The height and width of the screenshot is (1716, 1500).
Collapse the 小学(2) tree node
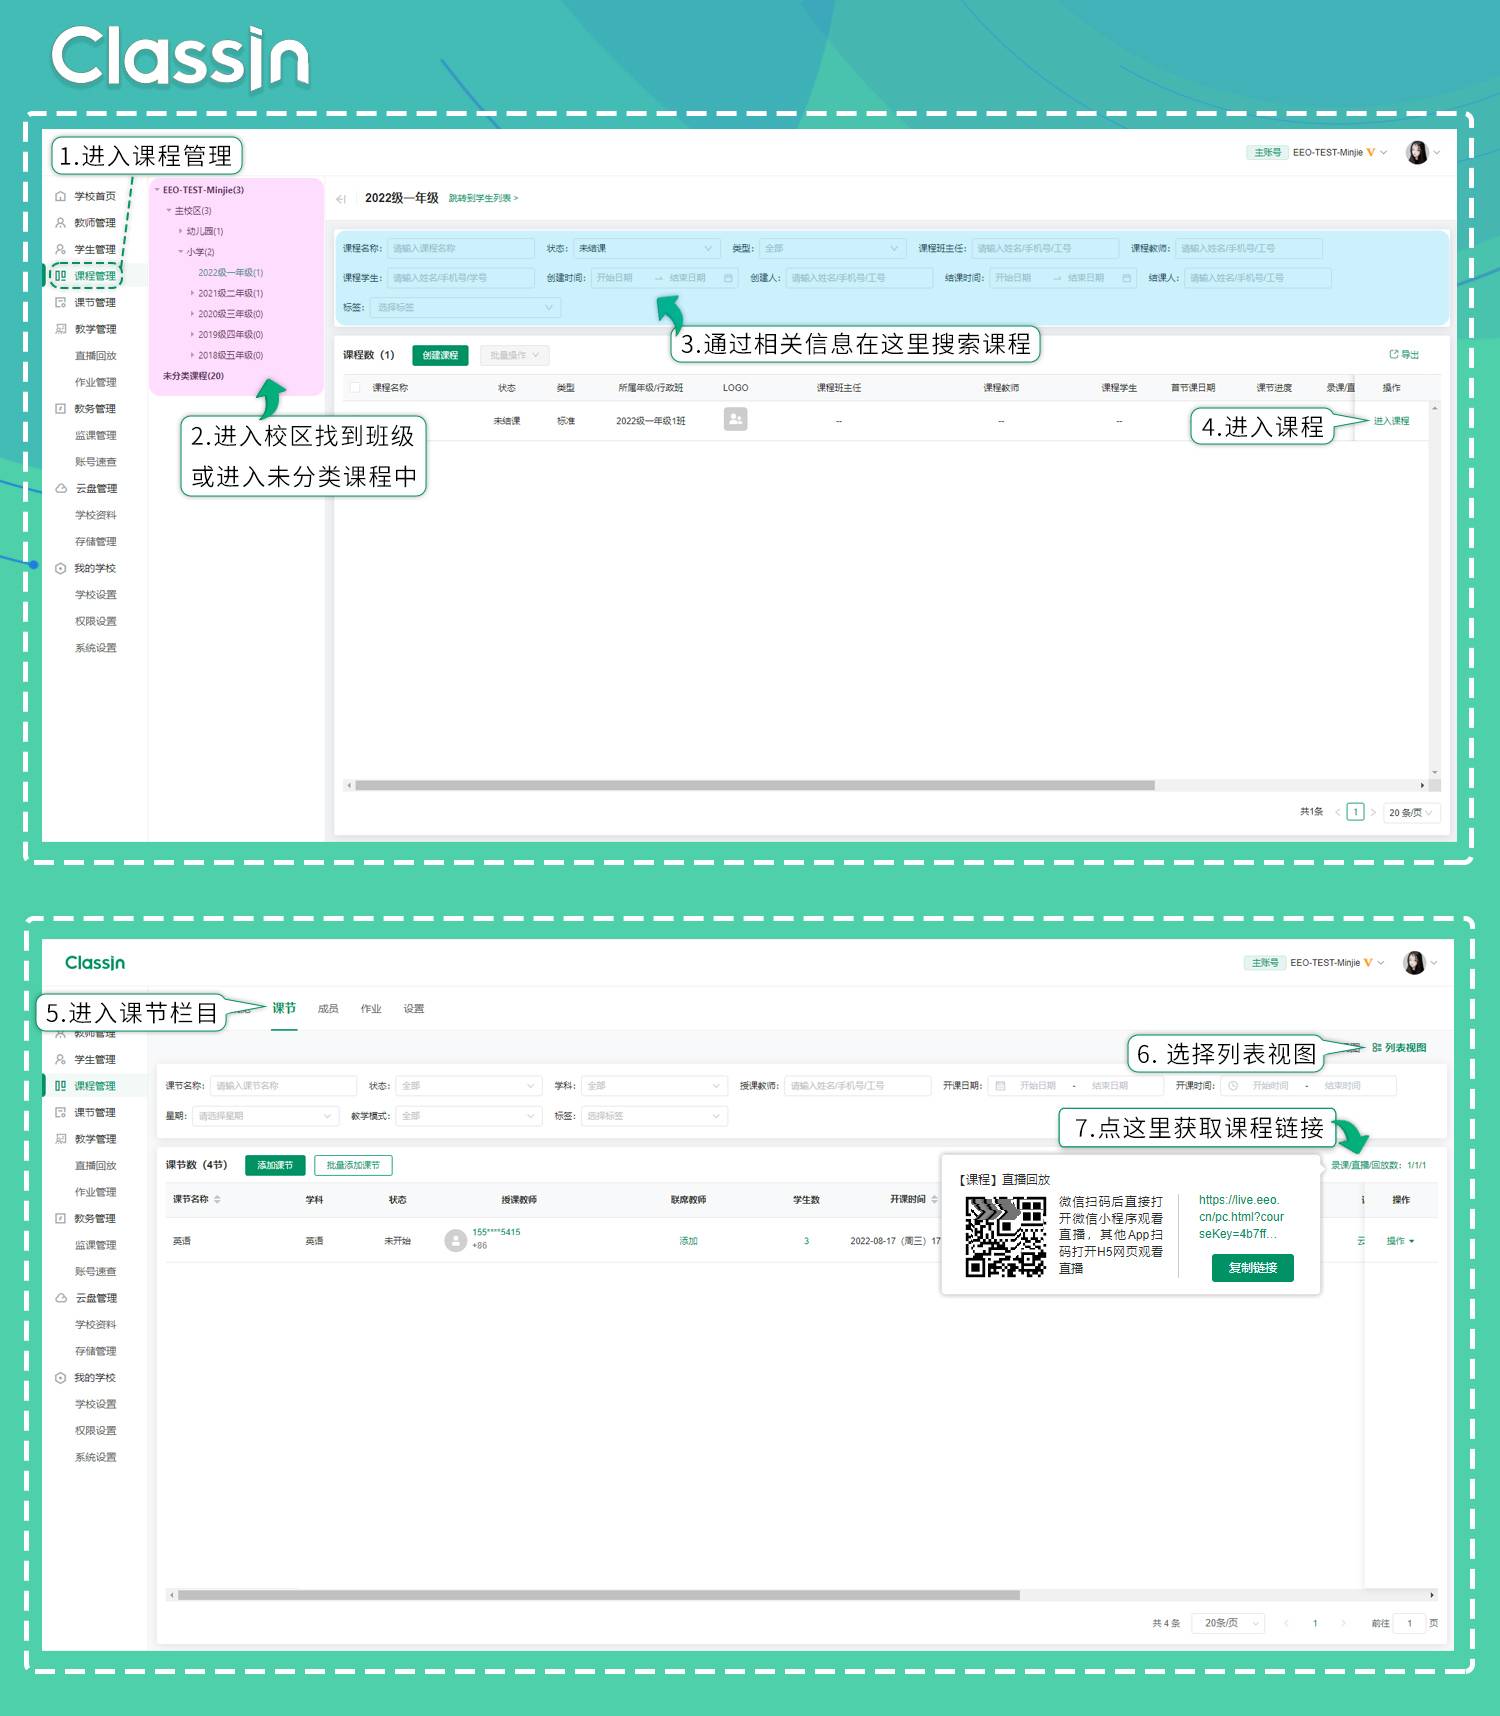tap(181, 252)
